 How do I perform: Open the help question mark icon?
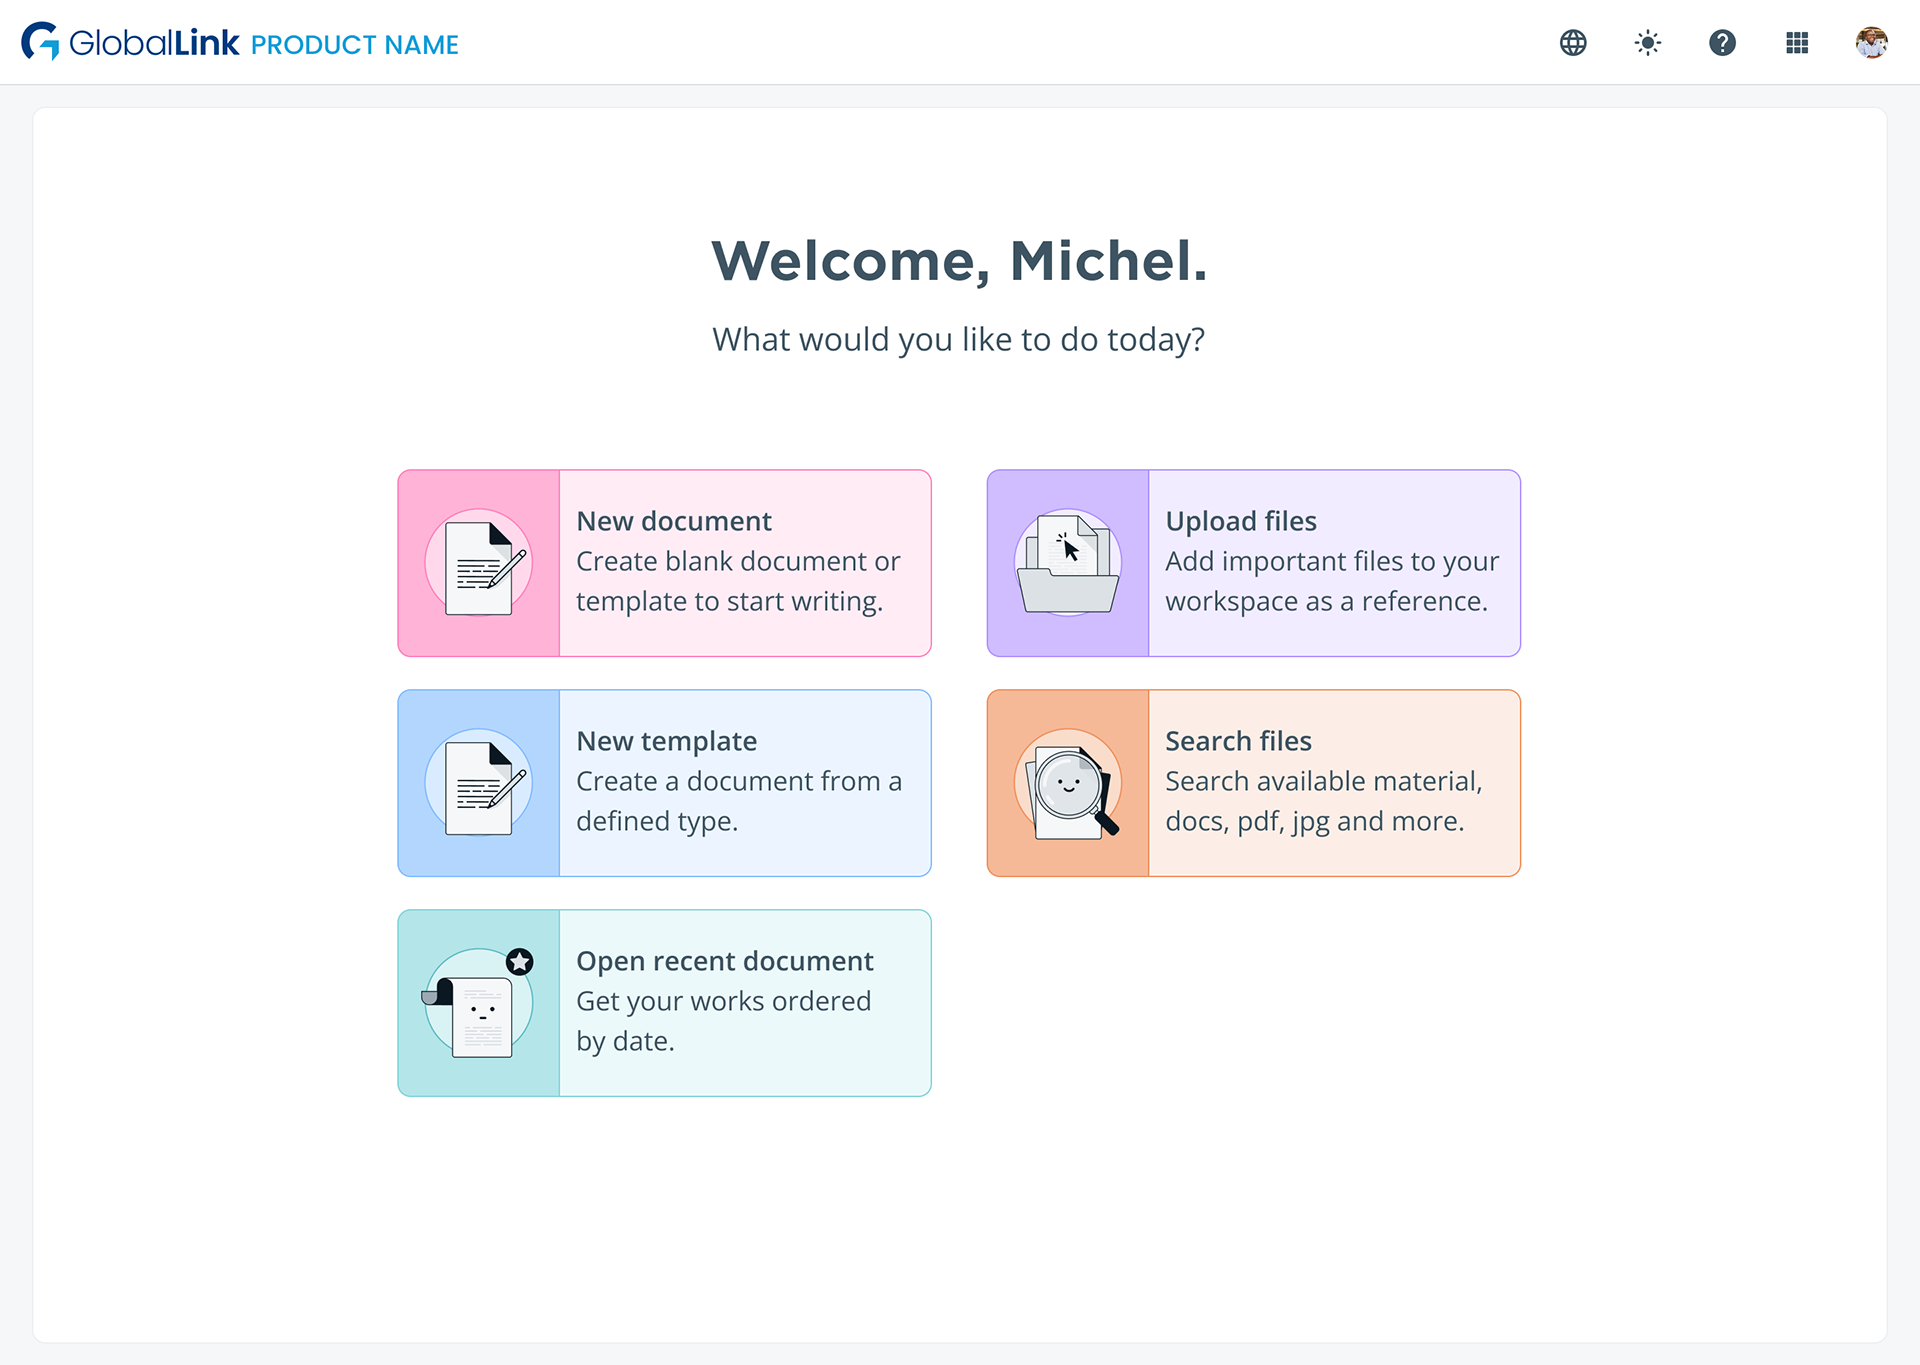pyautogui.click(x=1722, y=43)
